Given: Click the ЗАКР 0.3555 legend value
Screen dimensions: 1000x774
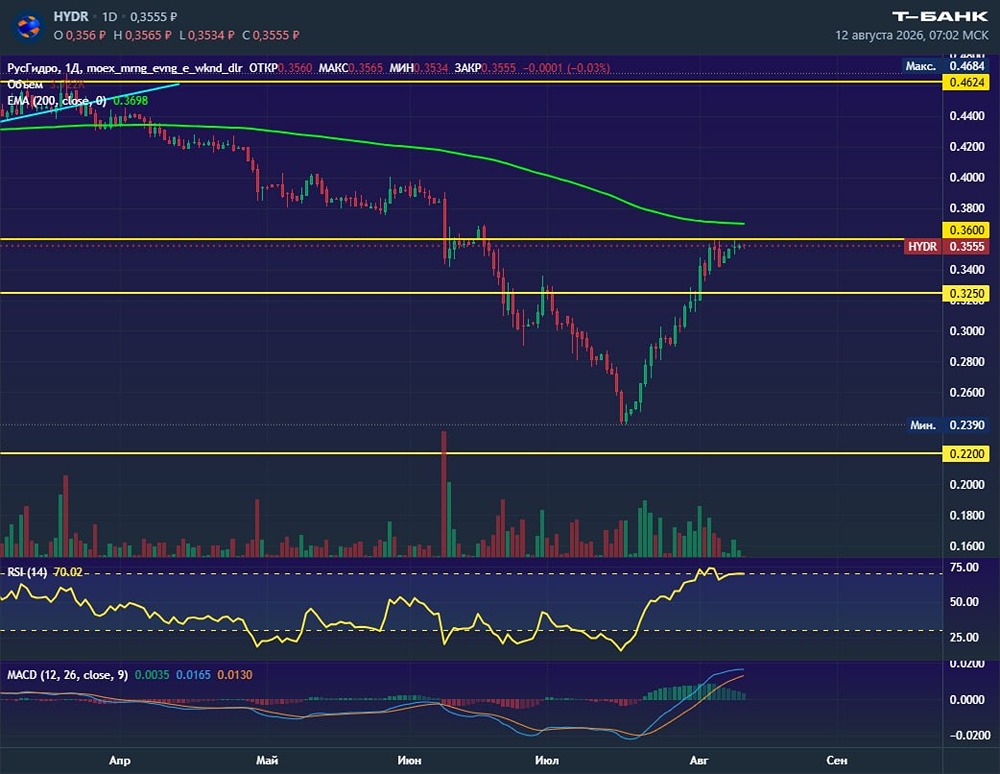Looking at the screenshot, I should click(485, 68).
